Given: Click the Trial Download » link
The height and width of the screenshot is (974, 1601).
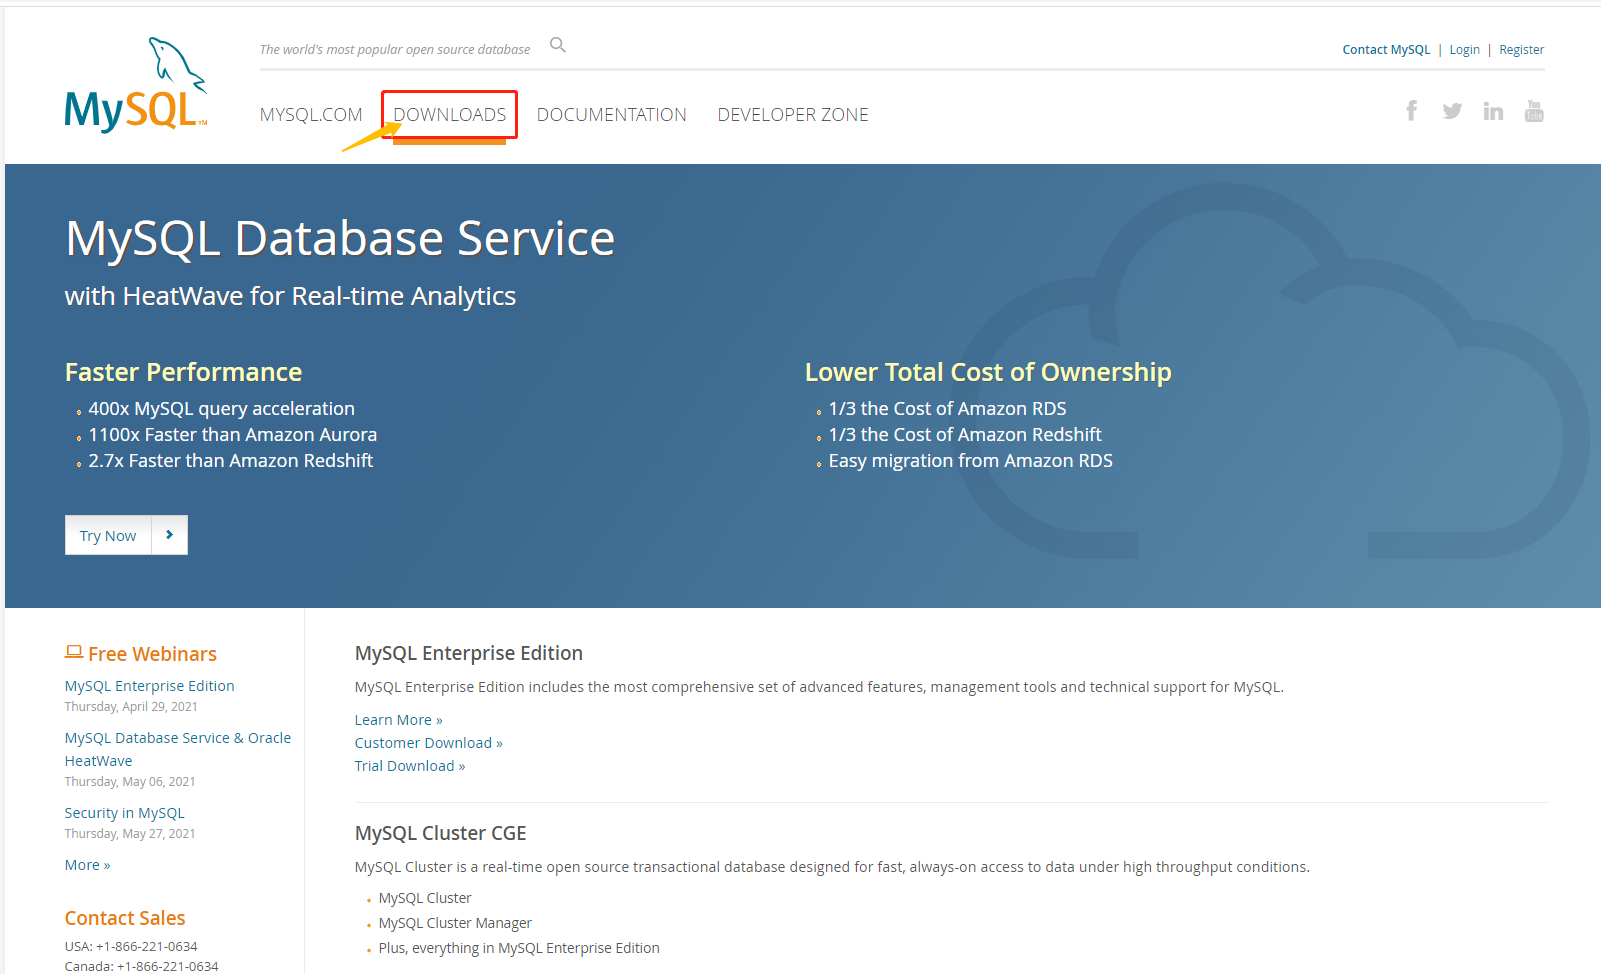Looking at the screenshot, I should pyautogui.click(x=410, y=766).
